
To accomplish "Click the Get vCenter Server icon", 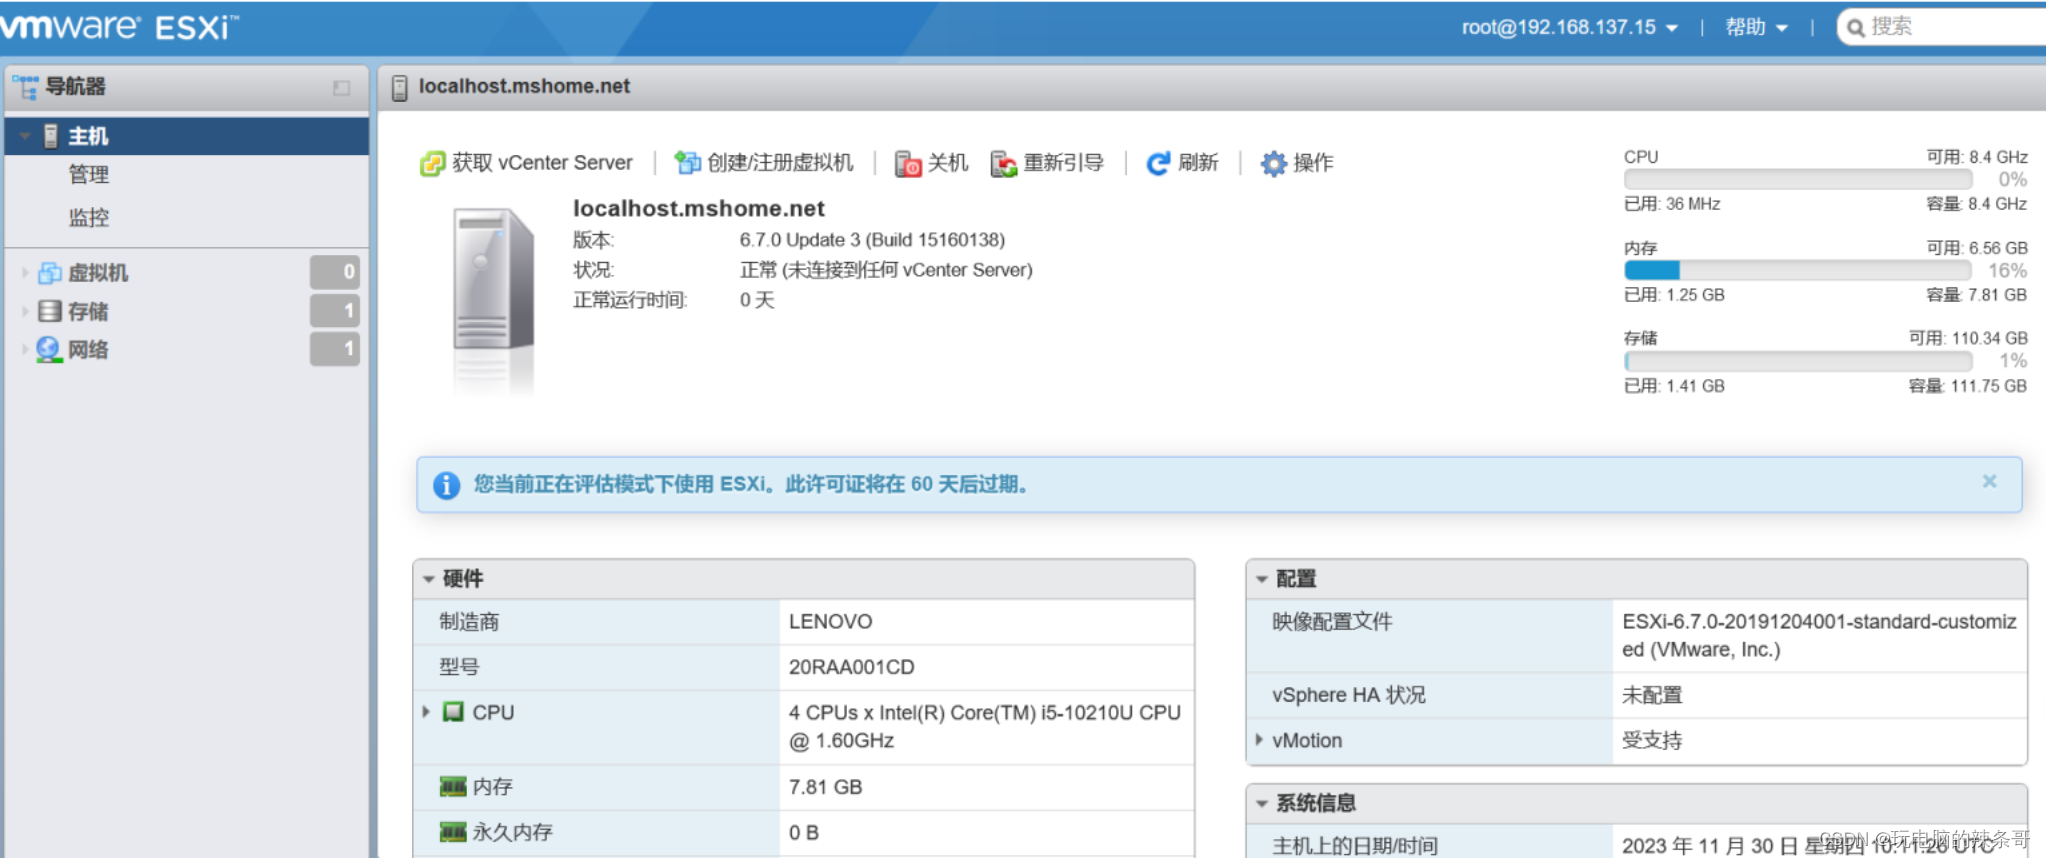I will click(x=432, y=163).
